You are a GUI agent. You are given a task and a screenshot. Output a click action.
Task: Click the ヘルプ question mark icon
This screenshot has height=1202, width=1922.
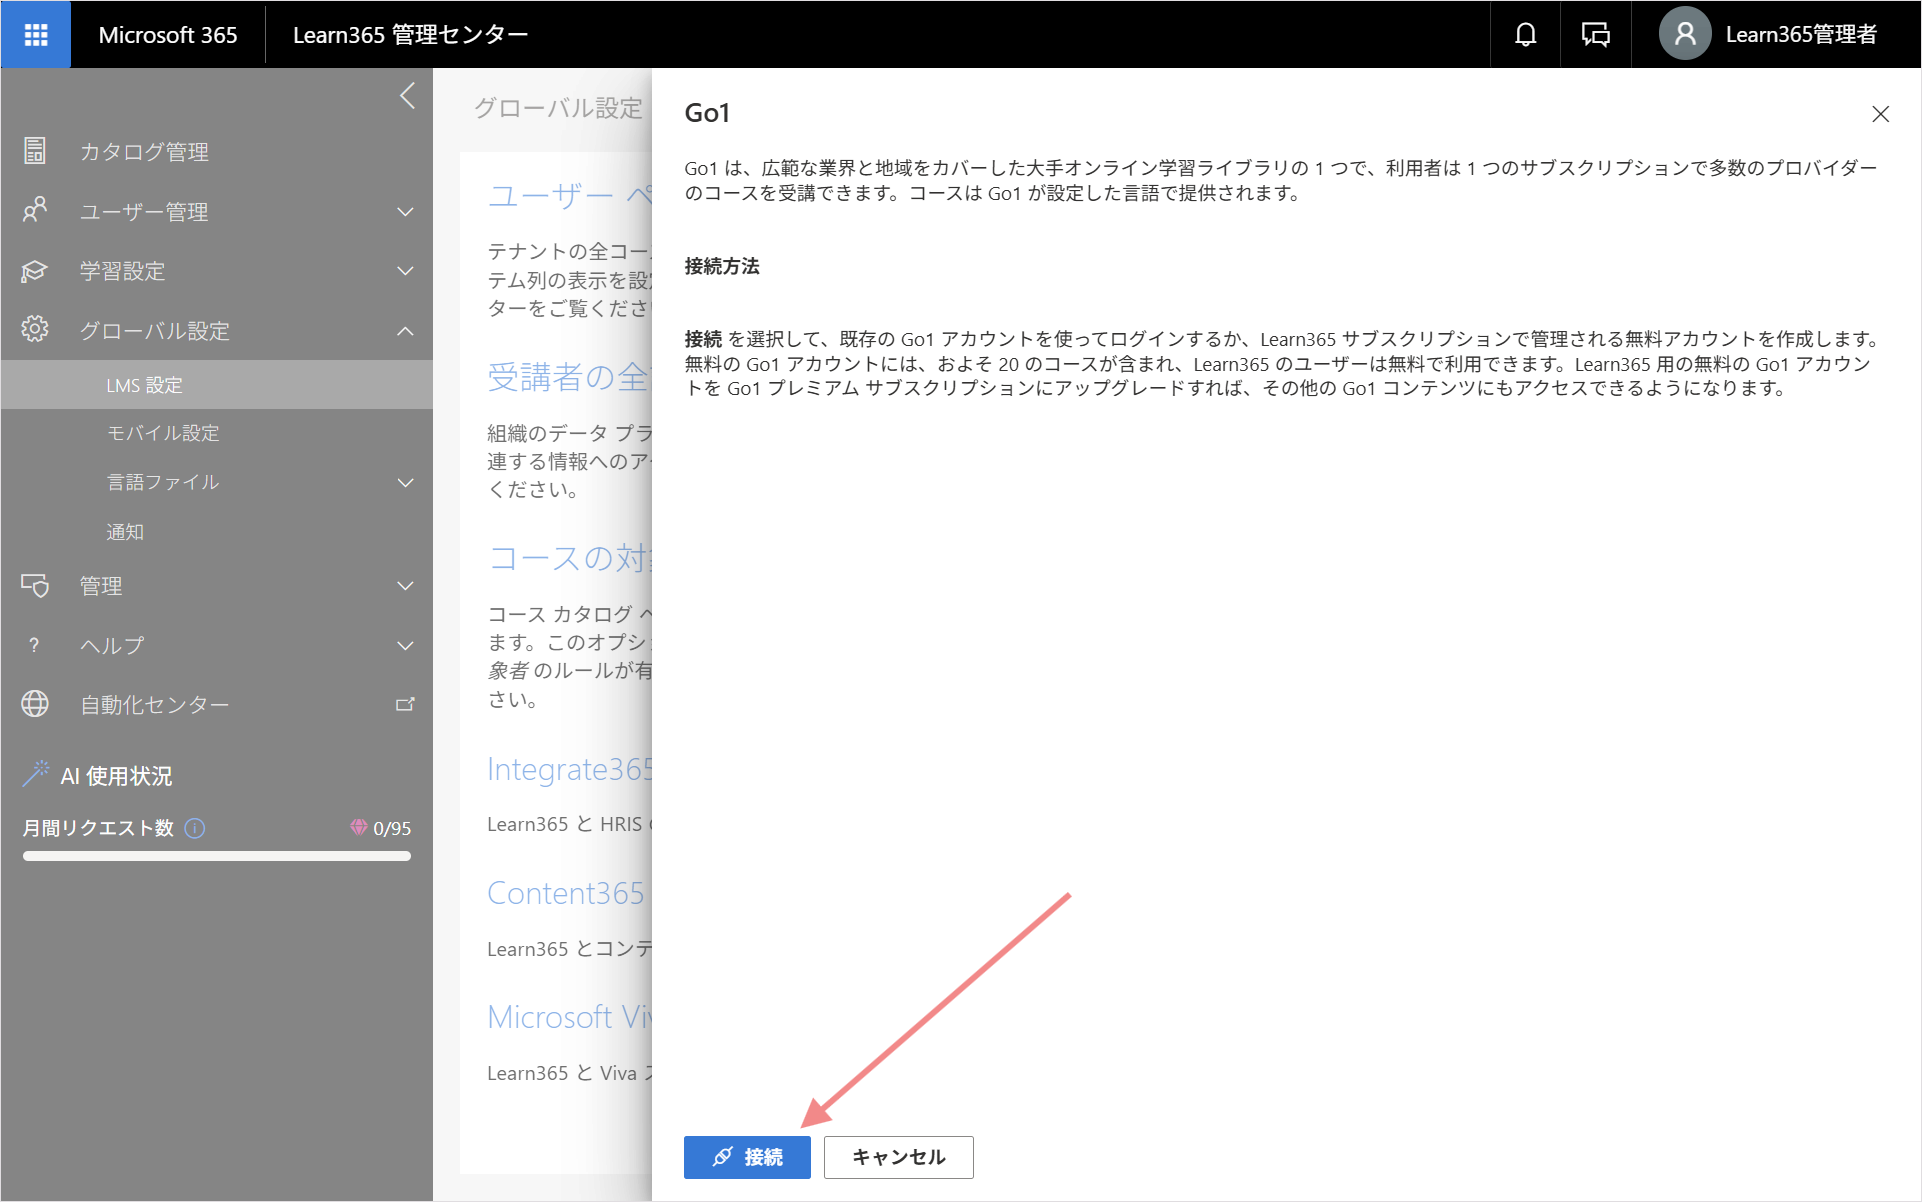tap(35, 645)
